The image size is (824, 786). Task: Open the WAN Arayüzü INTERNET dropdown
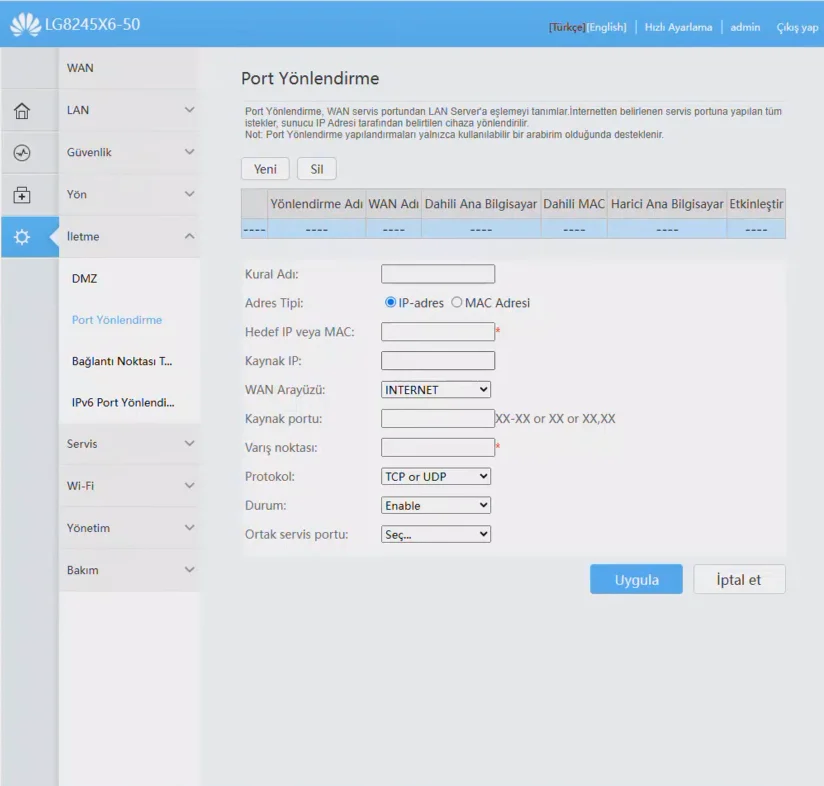pyautogui.click(x=436, y=389)
